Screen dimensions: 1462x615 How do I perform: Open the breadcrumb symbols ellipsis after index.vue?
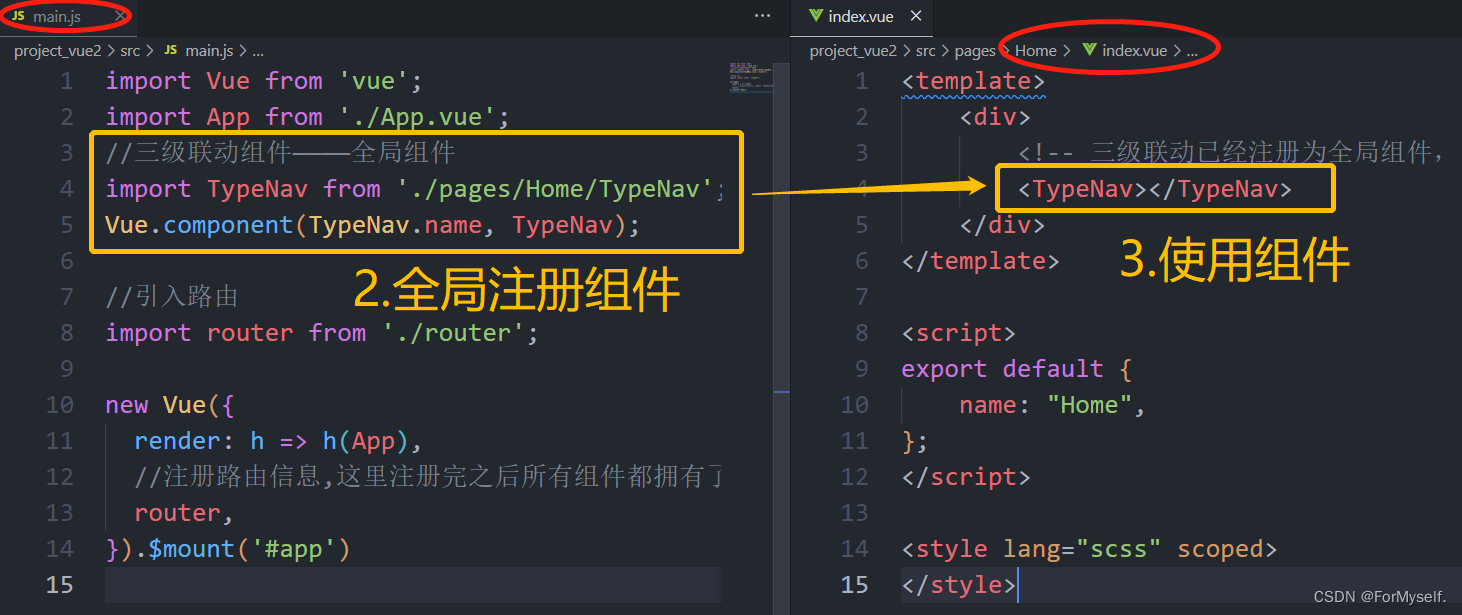[x=1192, y=49]
